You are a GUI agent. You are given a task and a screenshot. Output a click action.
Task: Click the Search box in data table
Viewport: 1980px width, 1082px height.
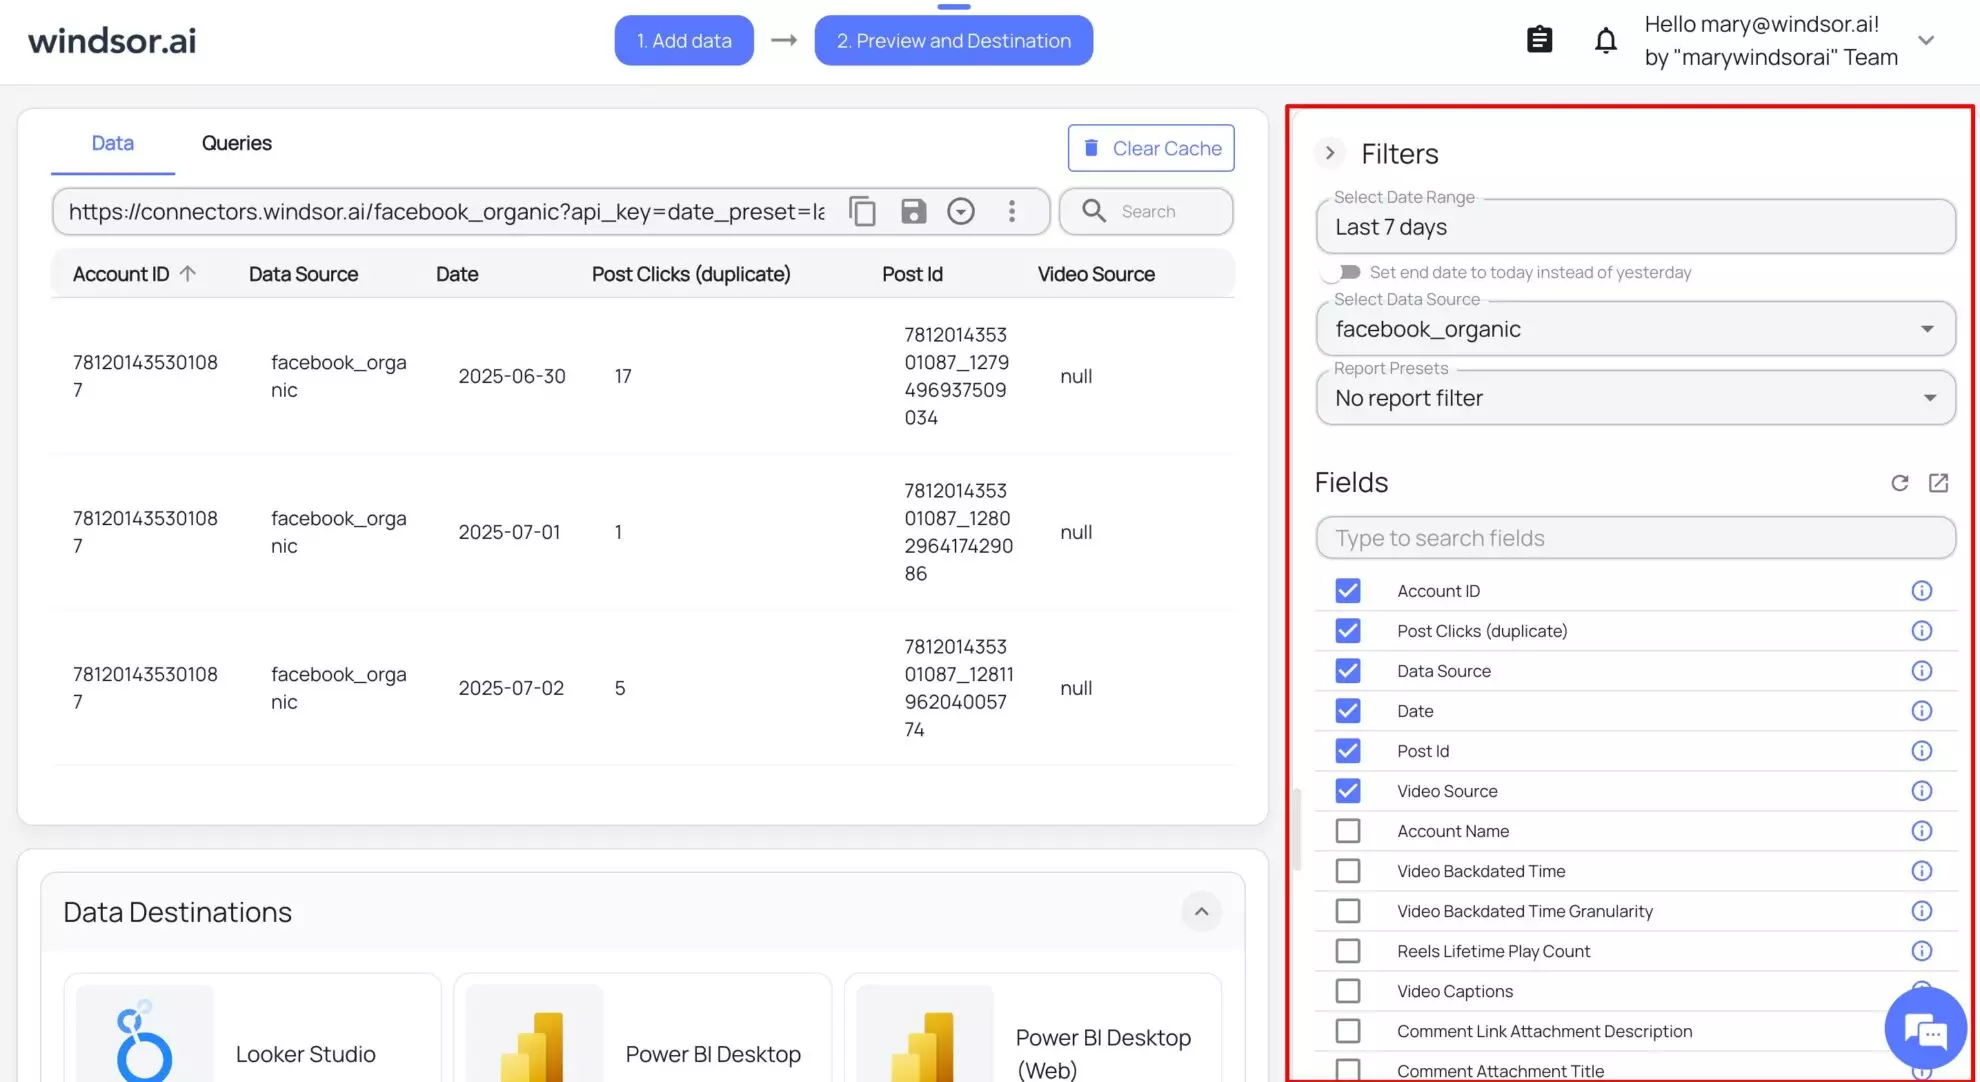(1146, 211)
